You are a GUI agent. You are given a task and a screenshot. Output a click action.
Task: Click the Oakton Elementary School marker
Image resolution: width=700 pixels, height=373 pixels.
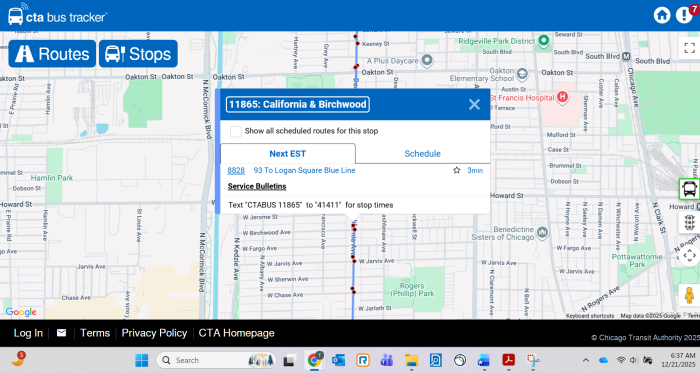[x=522, y=74]
